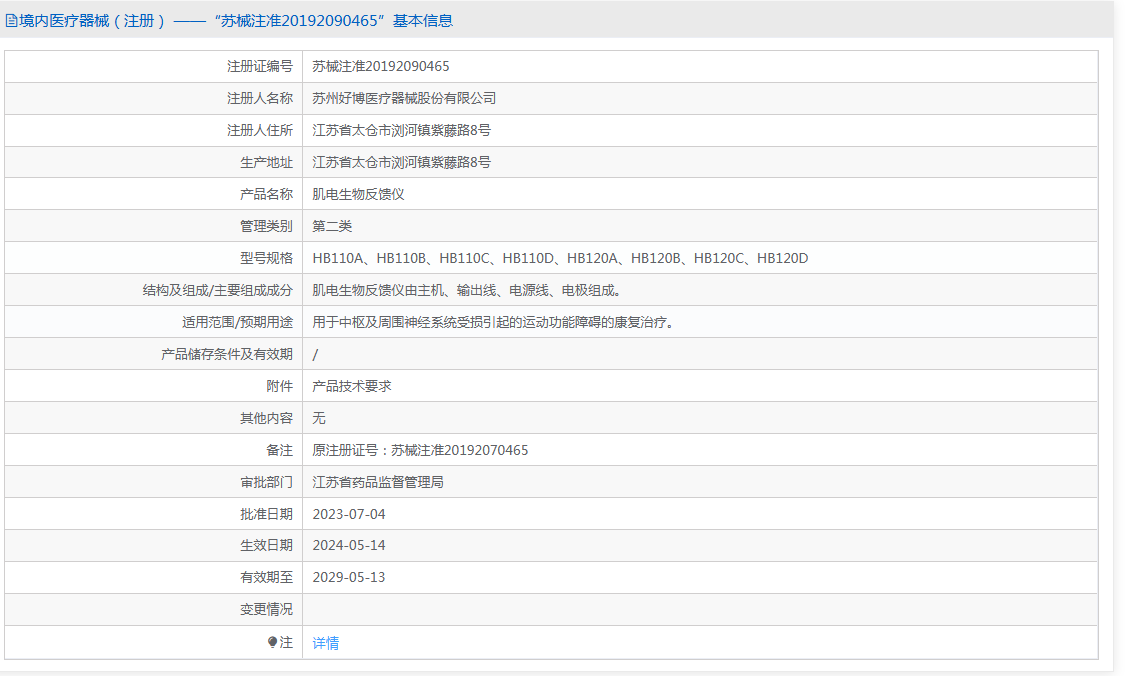Image resolution: width=1125 pixels, height=676 pixels.
Task: Click the 产品储存条件及有效期 label
Action: coord(227,355)
